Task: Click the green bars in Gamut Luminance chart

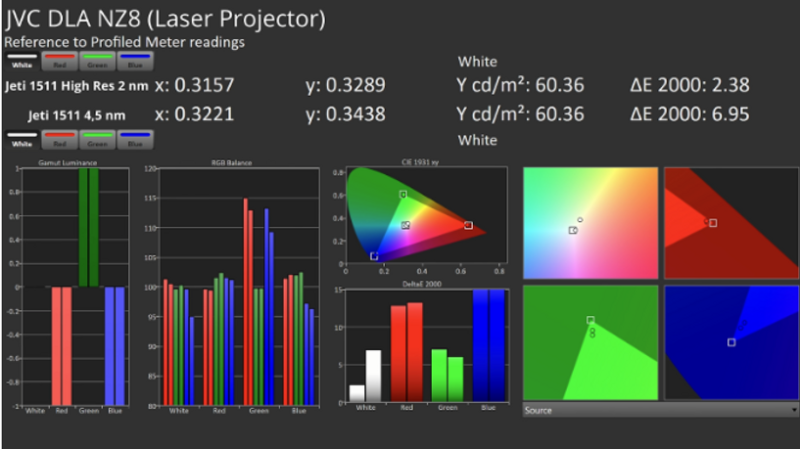Action: click(x=89, y=228)
